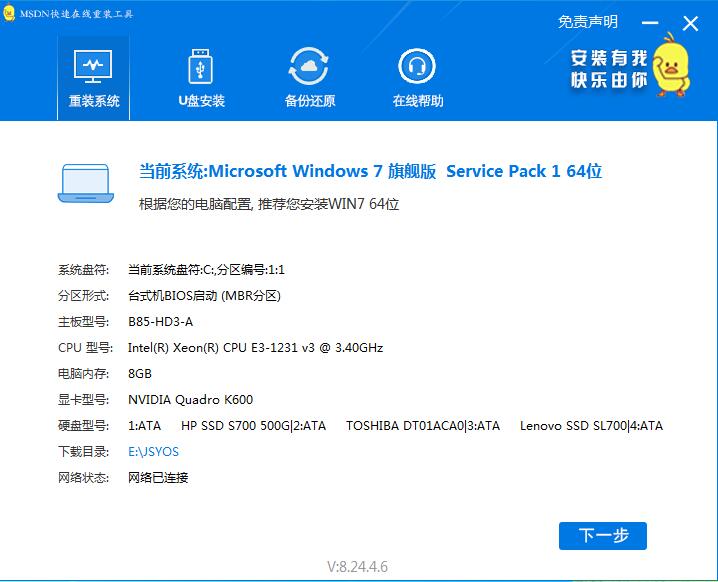Click the 主板型号 label
718x582 pixels.
coord(83,322)
